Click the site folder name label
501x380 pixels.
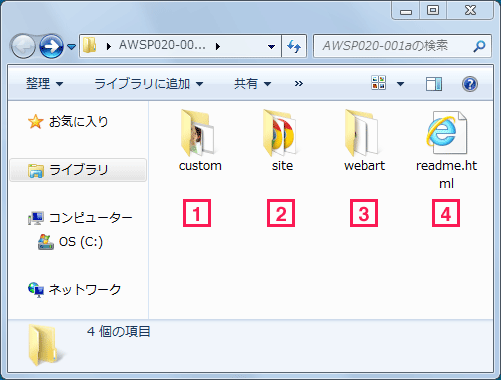[x=282, y=166]
